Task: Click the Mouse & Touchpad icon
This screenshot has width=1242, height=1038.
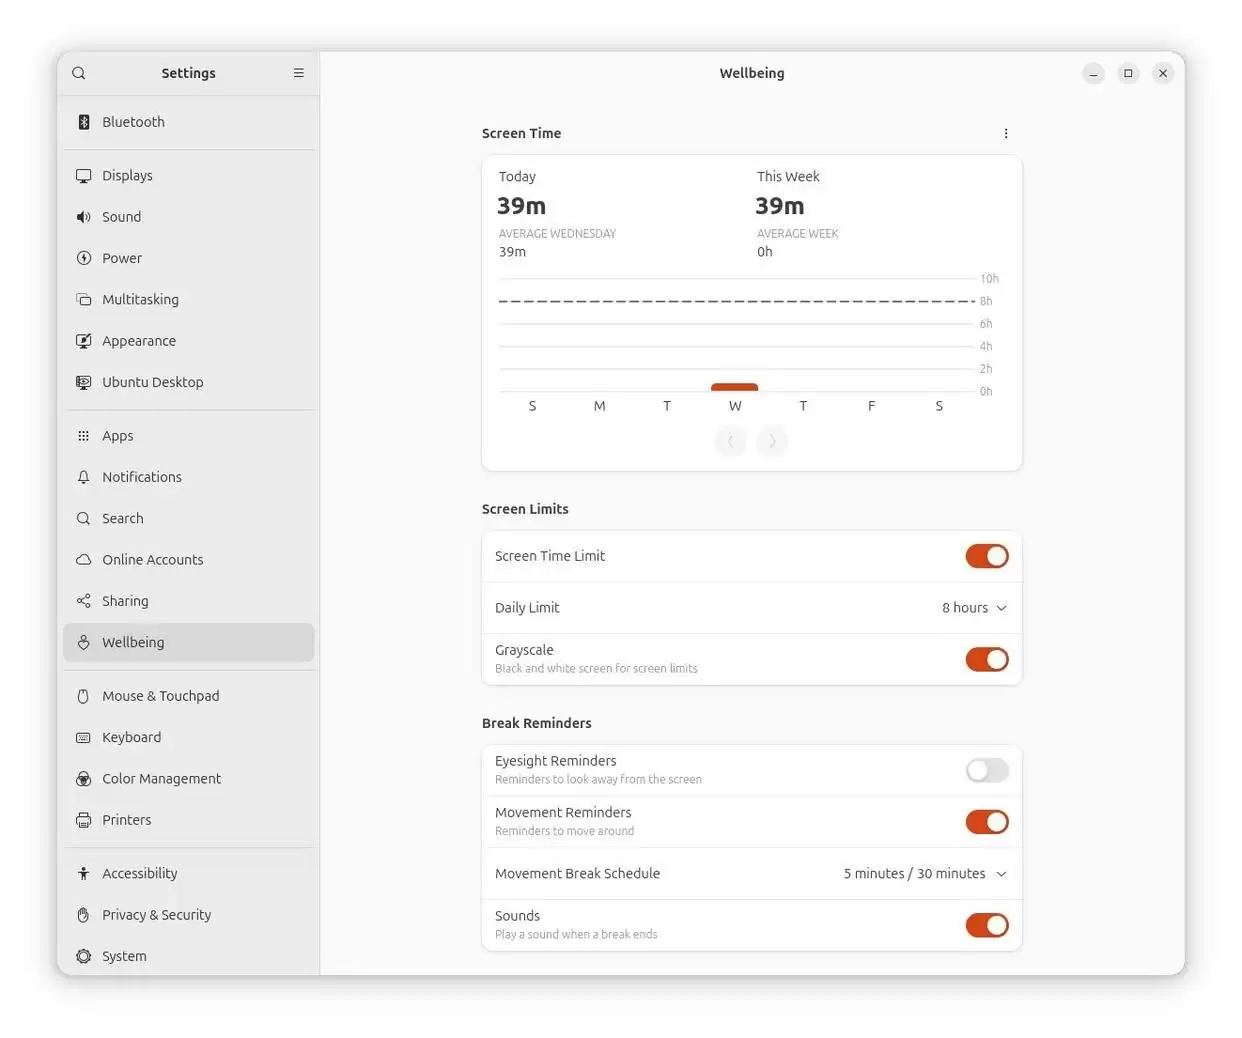Action: click(x=84, y=696)
